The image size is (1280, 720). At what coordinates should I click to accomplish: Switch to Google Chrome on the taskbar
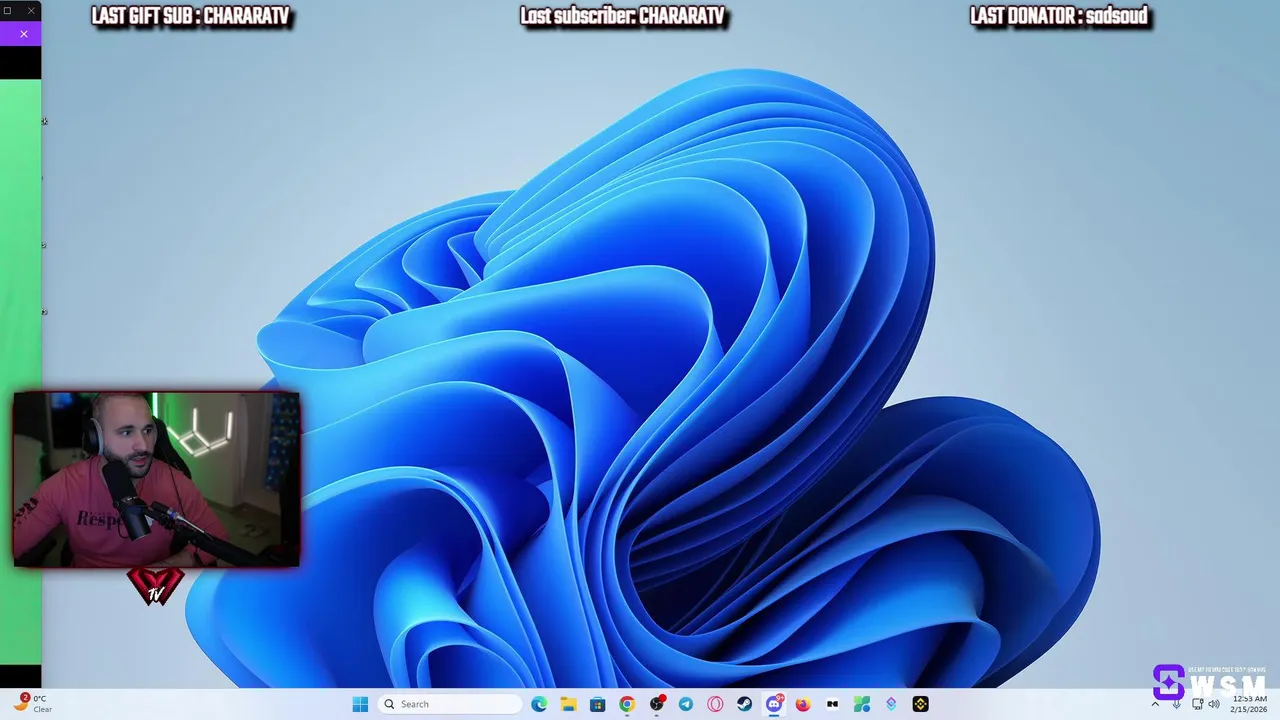(x=627, y=704)
